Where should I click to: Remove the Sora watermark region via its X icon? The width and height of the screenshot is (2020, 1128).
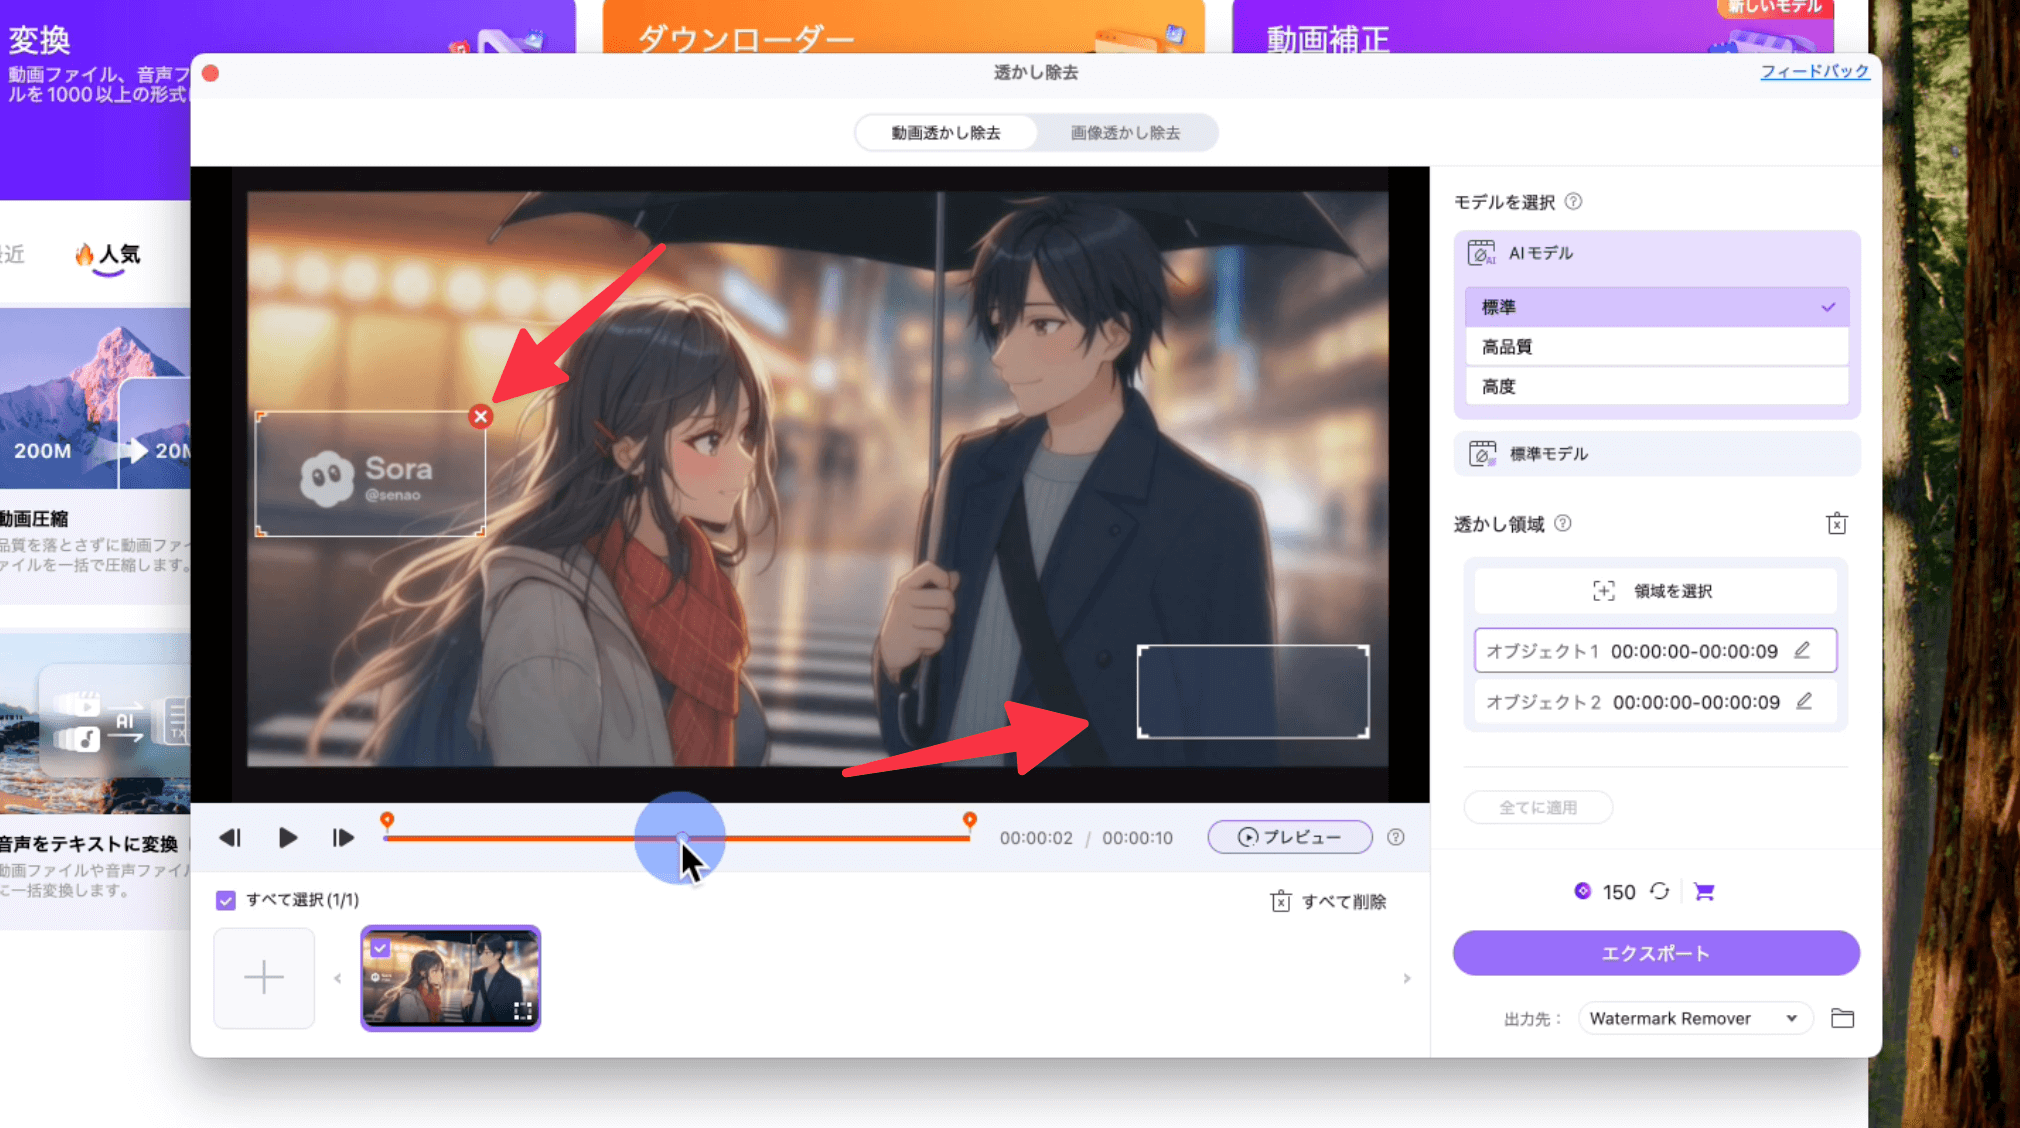(x=482, y=417)
